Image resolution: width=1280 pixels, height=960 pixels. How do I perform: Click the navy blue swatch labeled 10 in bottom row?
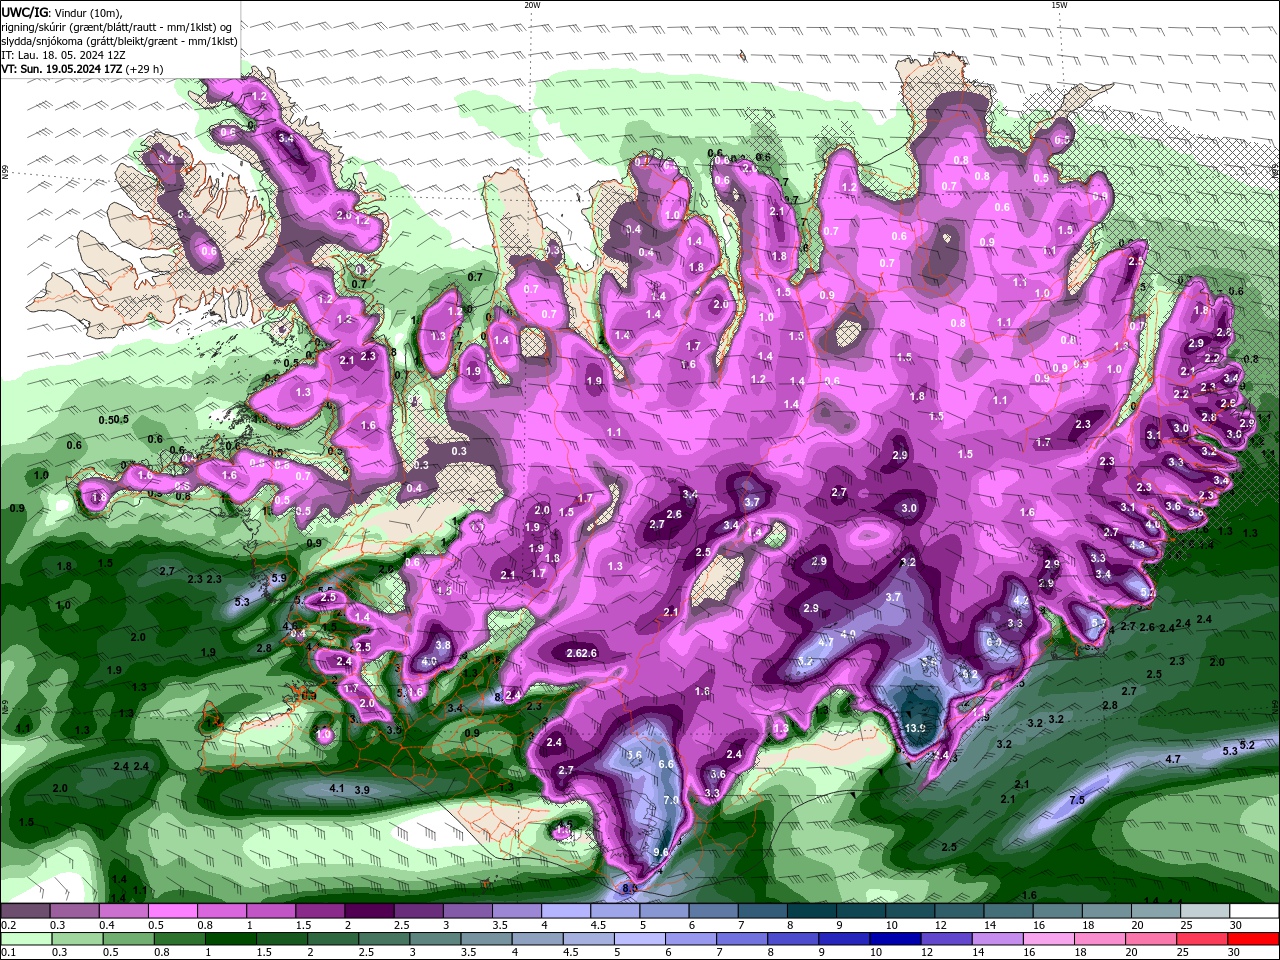click(893, 939)
